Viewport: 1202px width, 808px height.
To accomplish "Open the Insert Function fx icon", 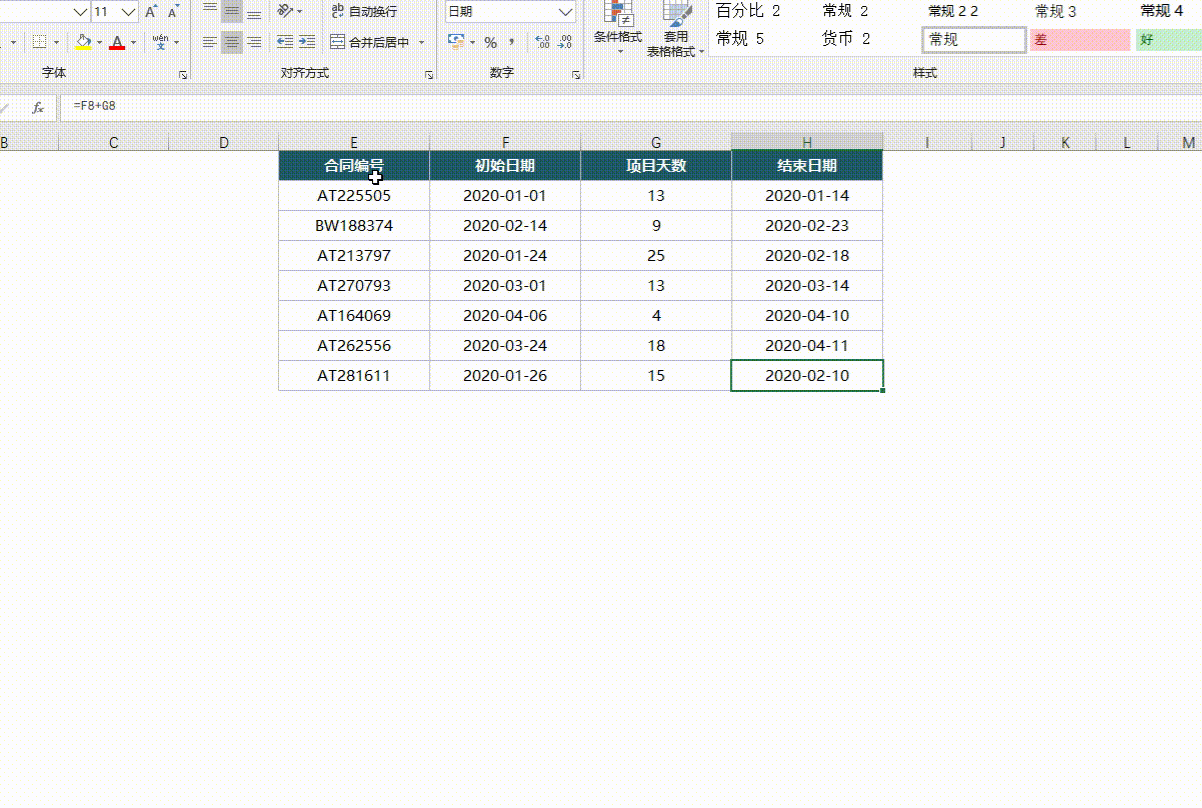I will (x=38, y=107).
